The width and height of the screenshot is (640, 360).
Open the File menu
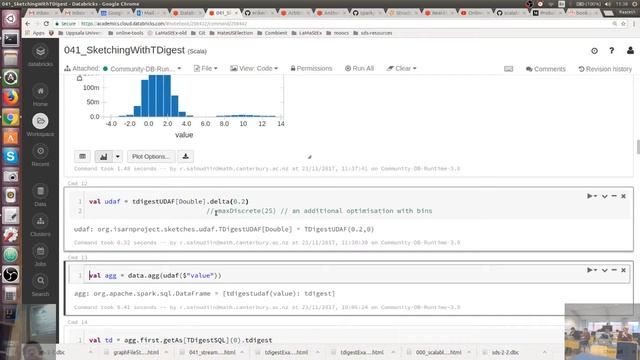click(x=205, y=69)
